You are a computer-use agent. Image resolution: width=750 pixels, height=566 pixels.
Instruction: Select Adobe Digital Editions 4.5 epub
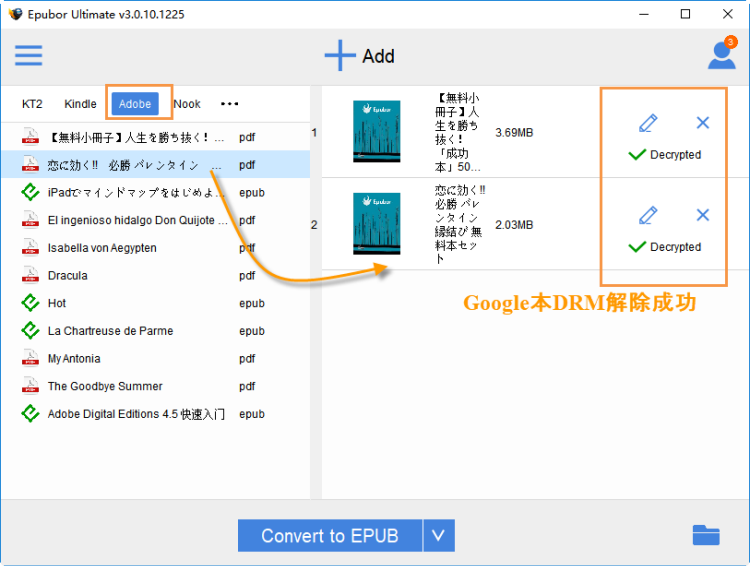(x=155, y=414)
